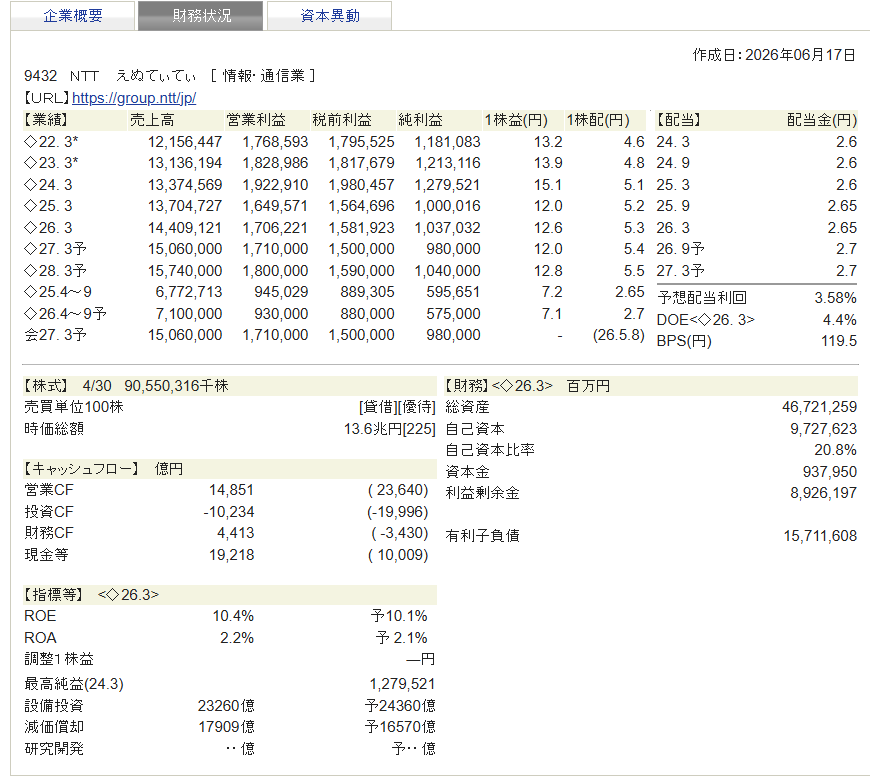The width and height of the screenshot is (870, 778).
Task: Click the 配当金(円) header
Action: coord(822,120)
